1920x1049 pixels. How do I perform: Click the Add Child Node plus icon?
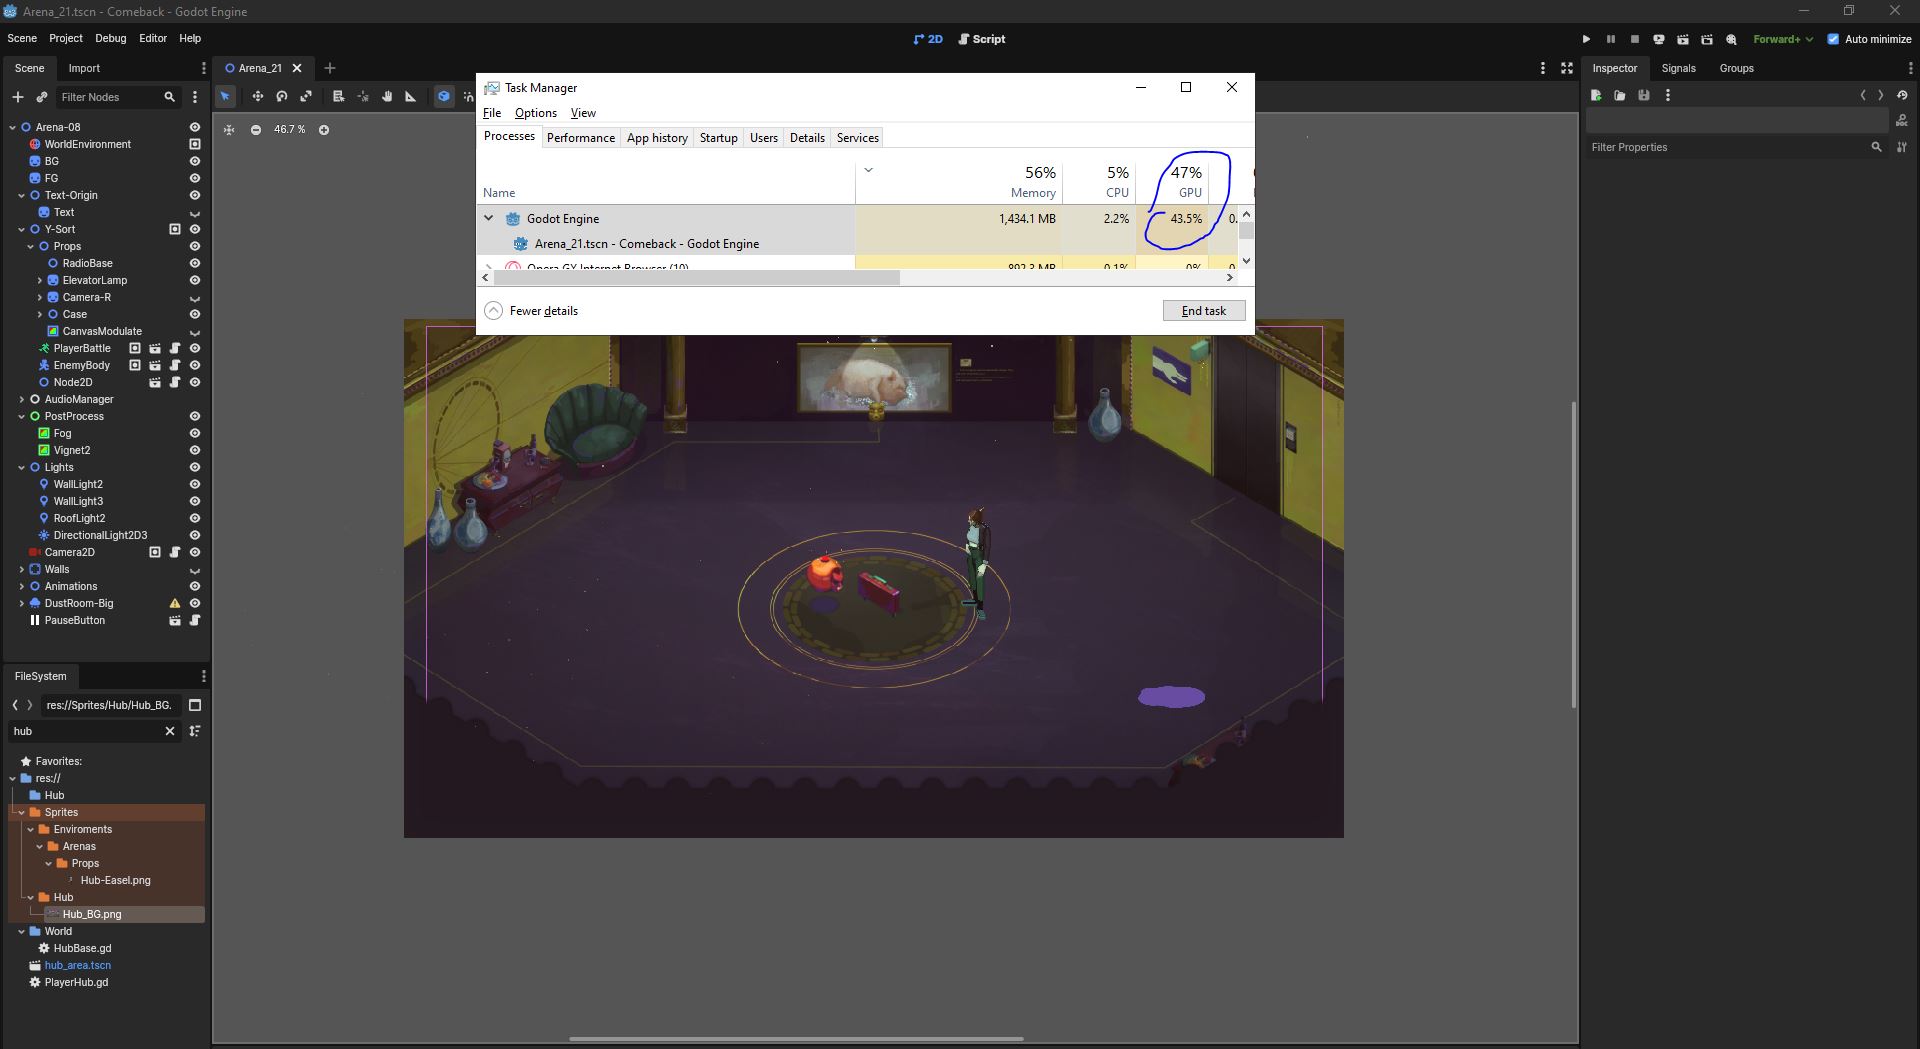coord(17,97)
